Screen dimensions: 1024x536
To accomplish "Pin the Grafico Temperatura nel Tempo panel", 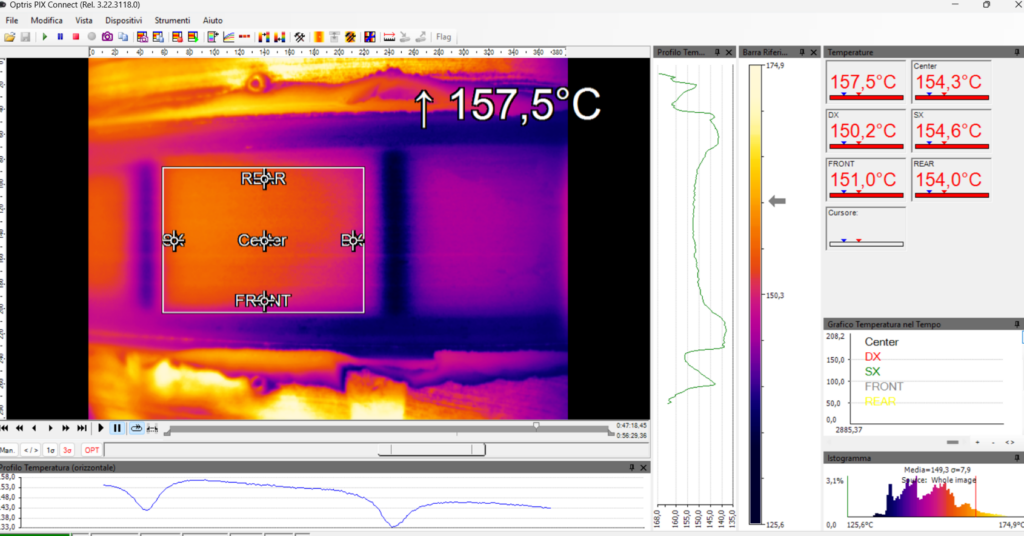I will click(x=1017, y=324).
